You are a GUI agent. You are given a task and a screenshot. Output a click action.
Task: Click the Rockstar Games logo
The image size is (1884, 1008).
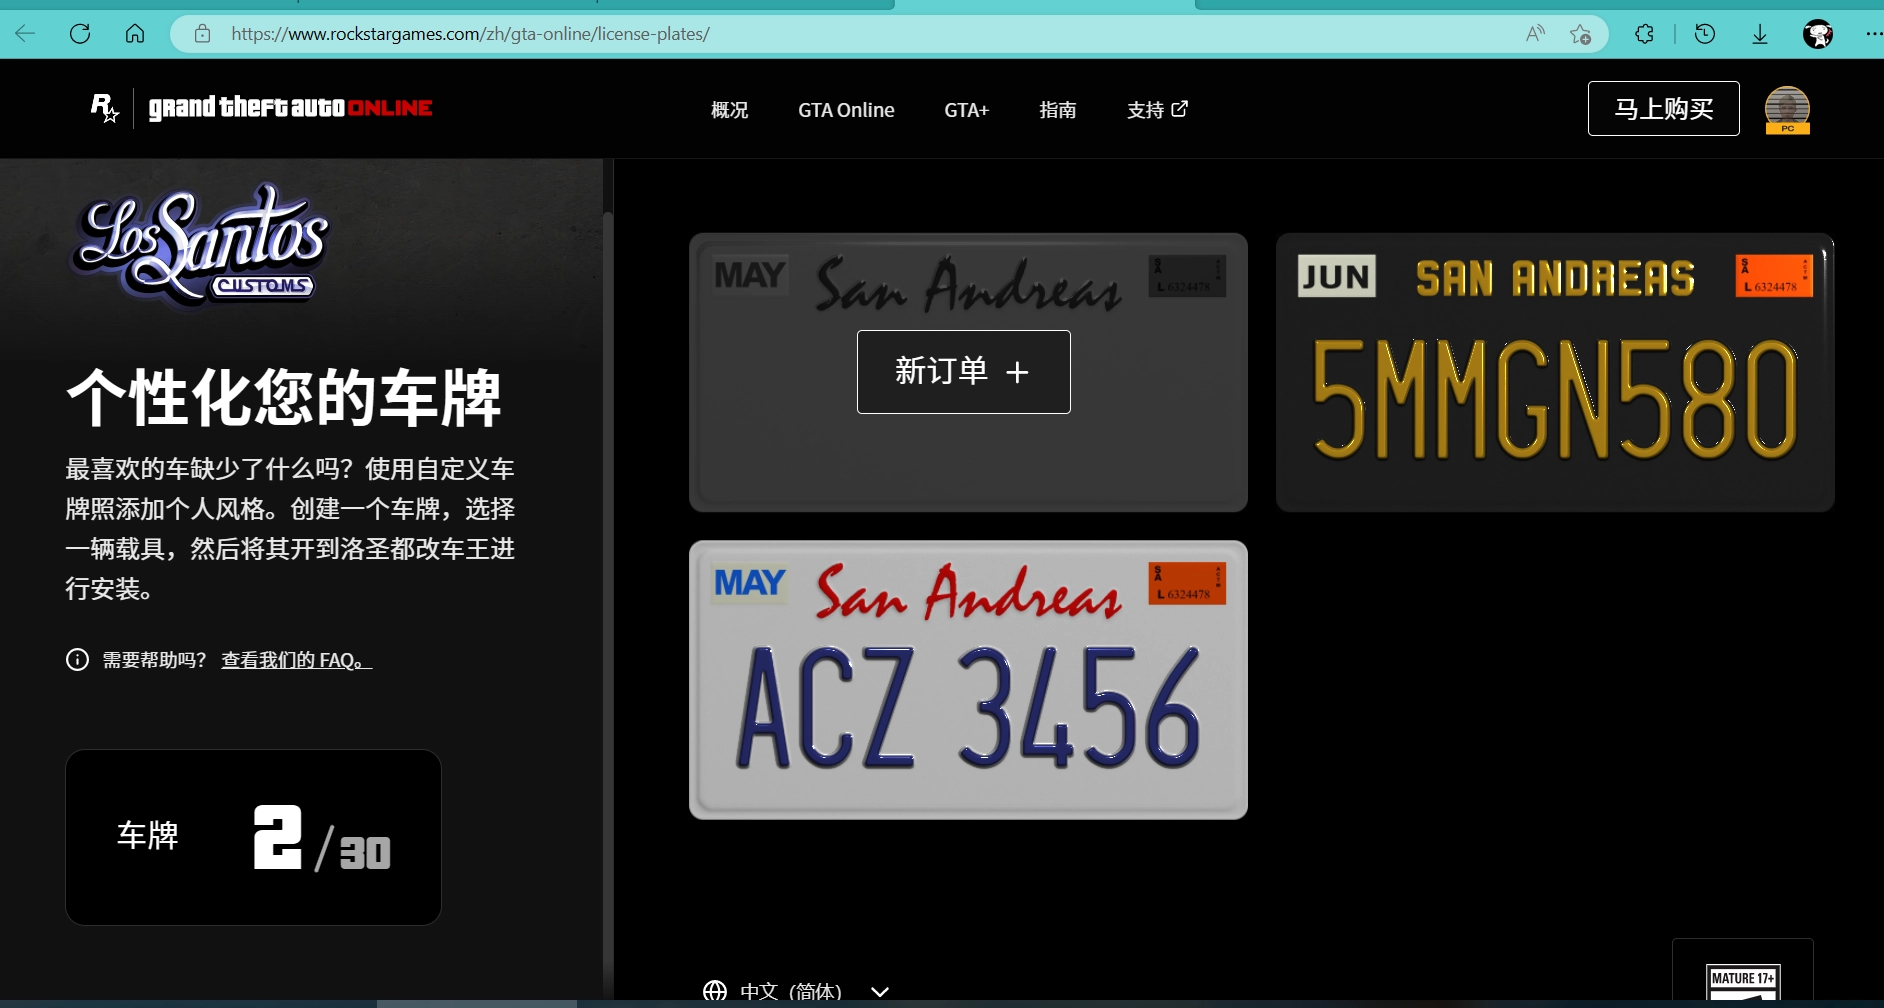click(x=105, y=108)
